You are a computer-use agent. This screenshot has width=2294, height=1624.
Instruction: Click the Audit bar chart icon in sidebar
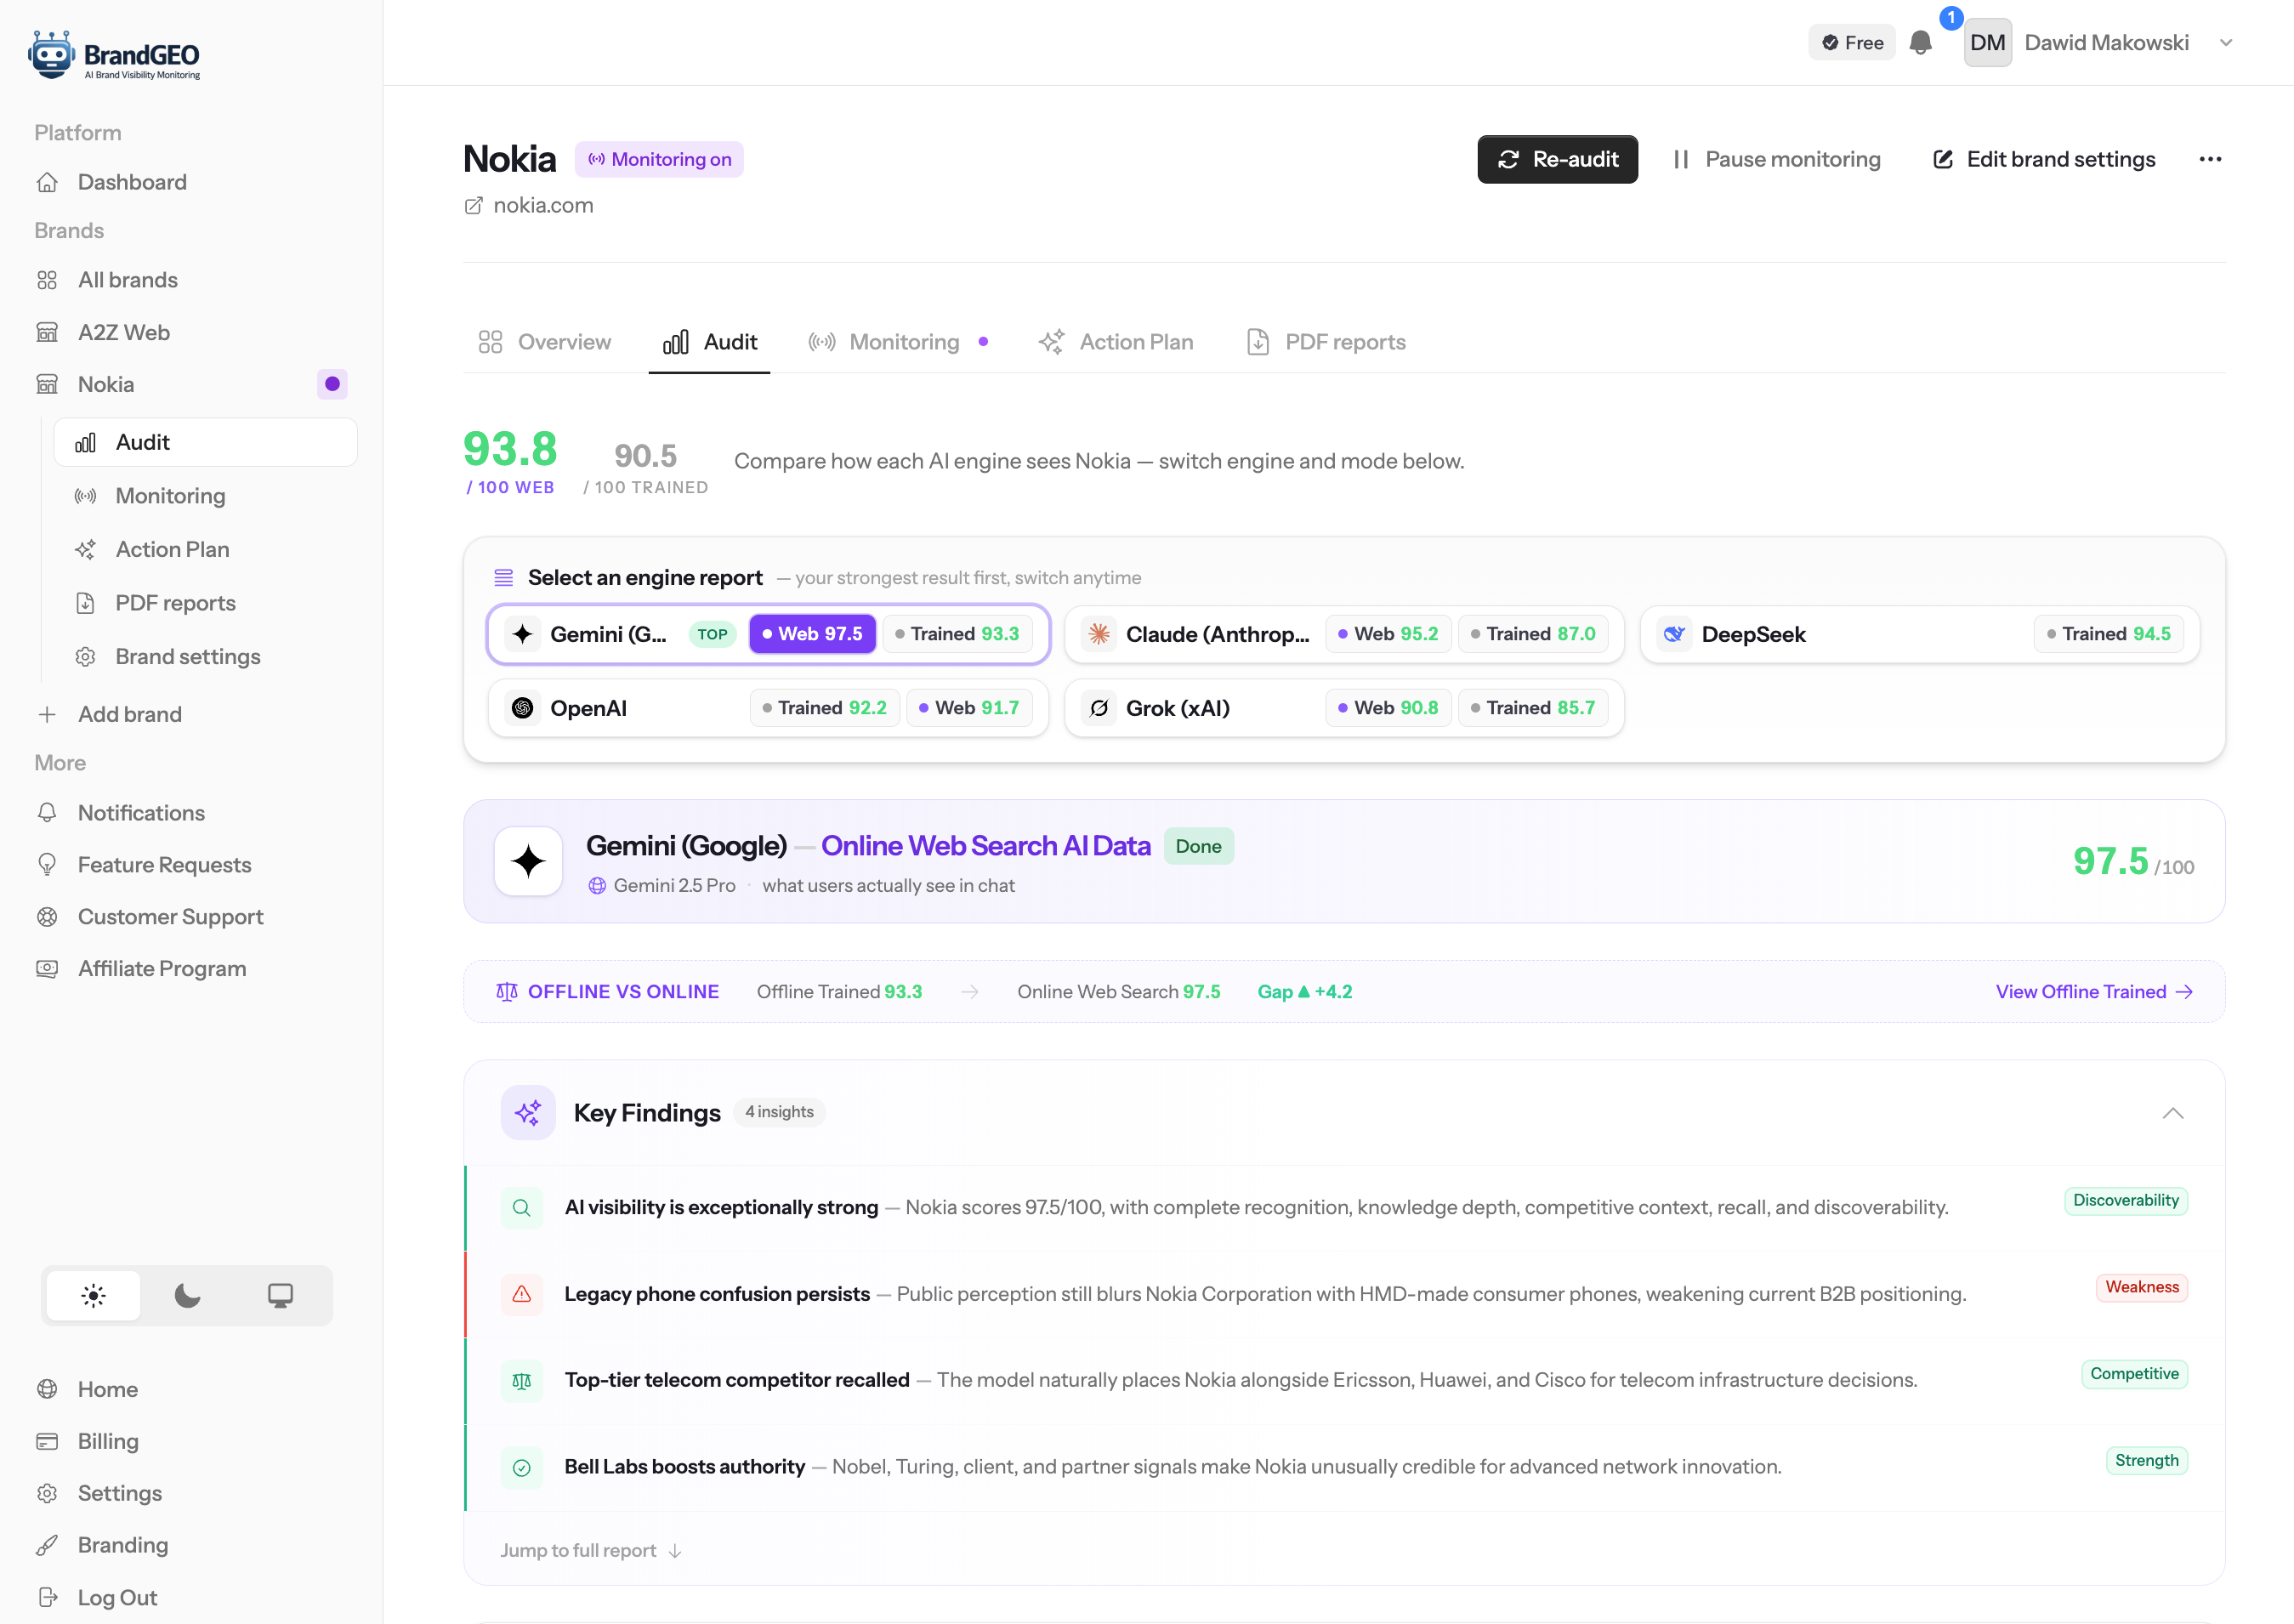(x=86, y=442)
